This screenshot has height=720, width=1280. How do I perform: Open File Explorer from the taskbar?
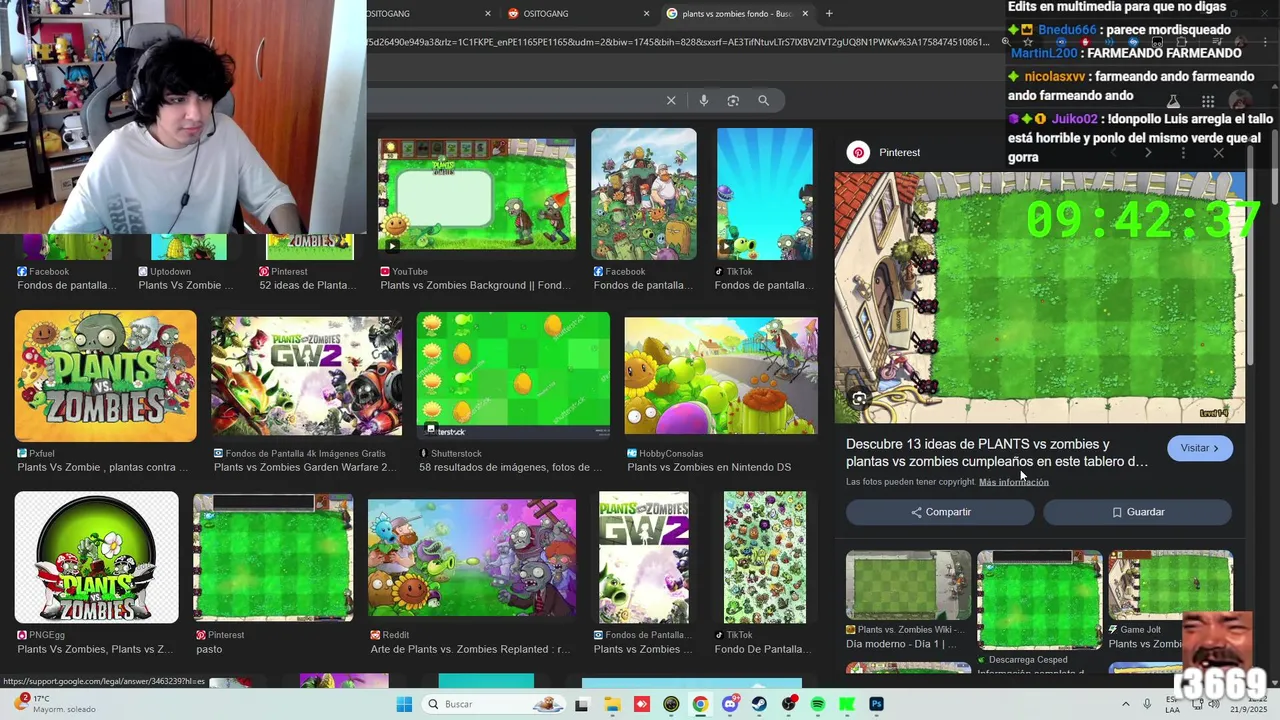point(612,704)
